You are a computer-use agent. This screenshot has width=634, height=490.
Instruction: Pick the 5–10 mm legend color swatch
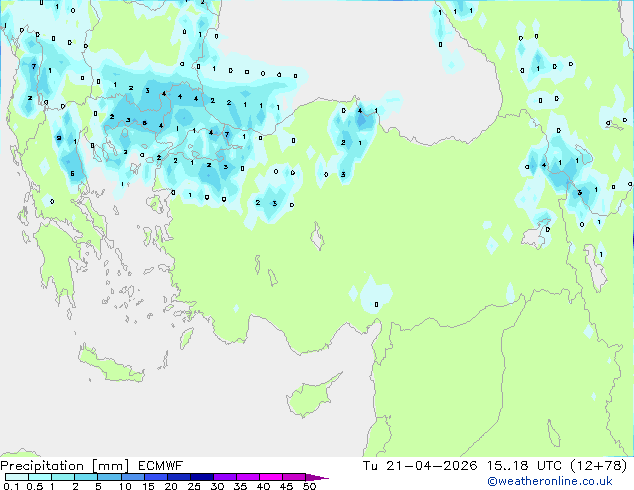pyautogui.click(x=110, y=477)
